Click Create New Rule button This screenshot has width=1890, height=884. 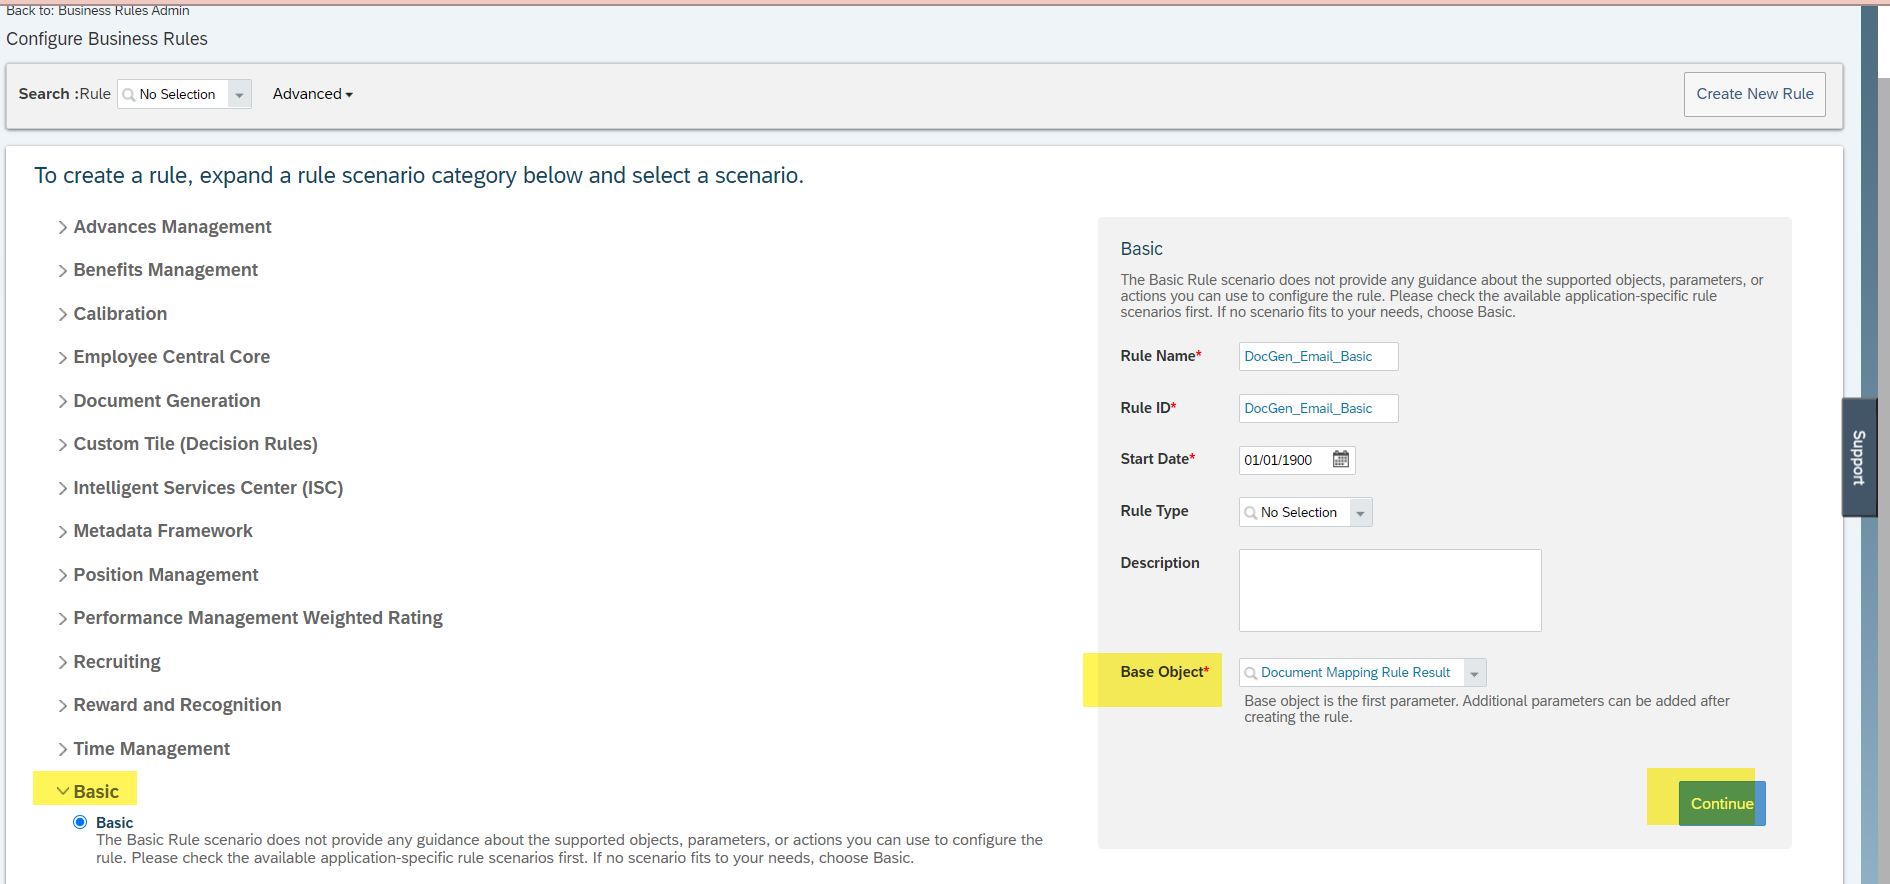click(1754, 94)
